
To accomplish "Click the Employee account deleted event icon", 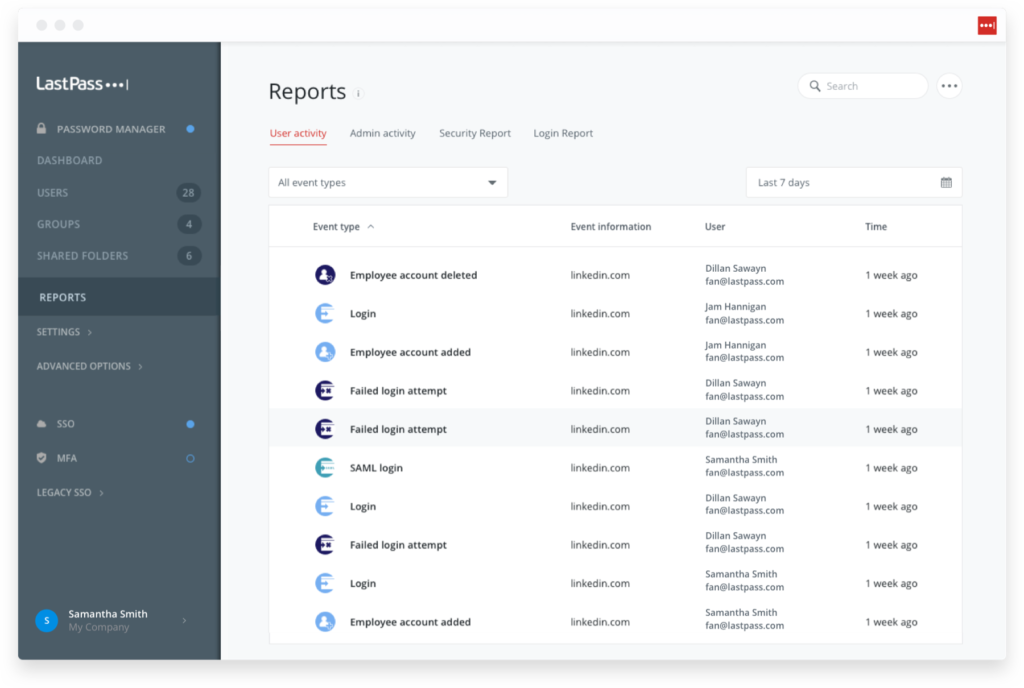I will (324, 275).
